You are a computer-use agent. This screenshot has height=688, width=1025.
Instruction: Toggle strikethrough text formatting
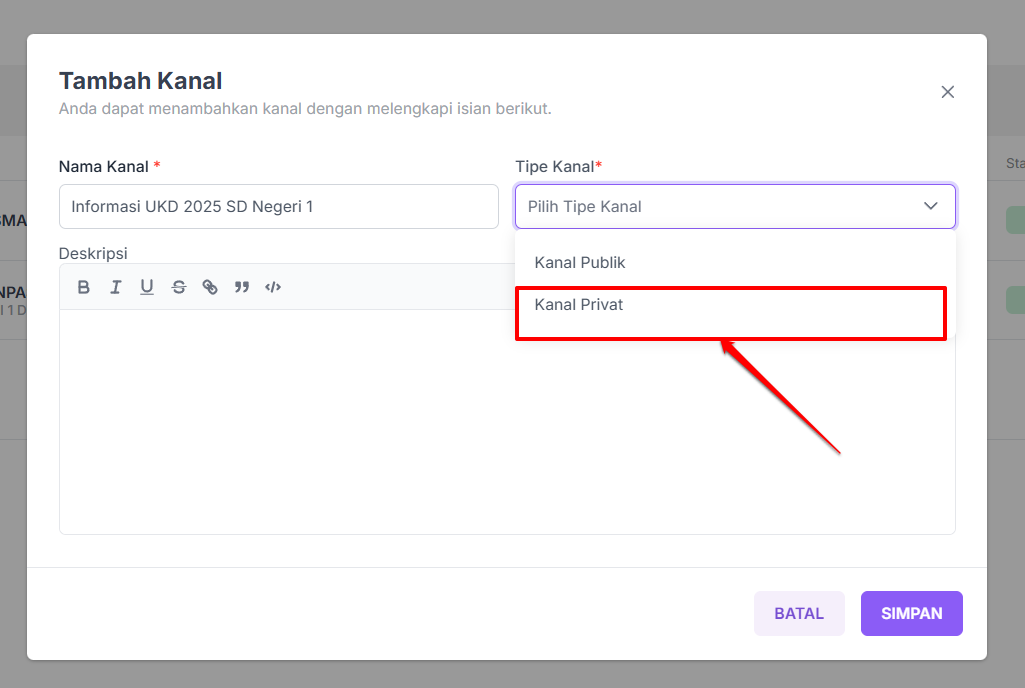(x=179, y=287)
